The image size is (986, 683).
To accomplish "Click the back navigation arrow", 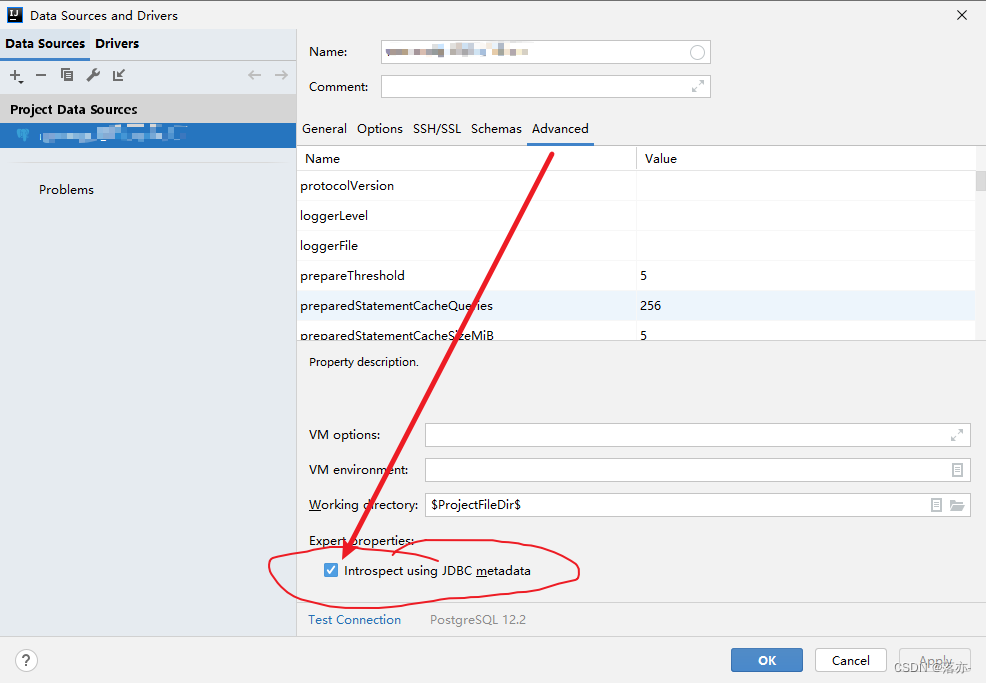I will tap(255, 74).
